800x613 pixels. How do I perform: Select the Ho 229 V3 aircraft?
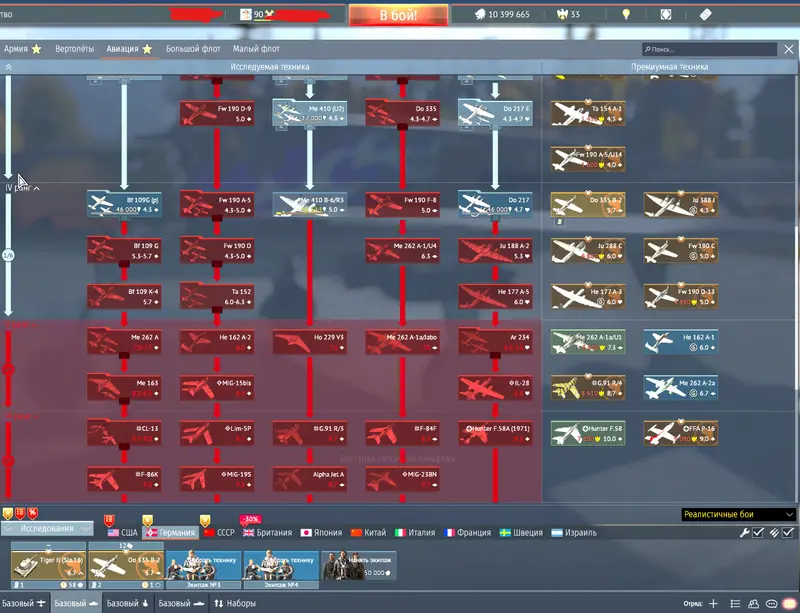(x=309, y=342)
